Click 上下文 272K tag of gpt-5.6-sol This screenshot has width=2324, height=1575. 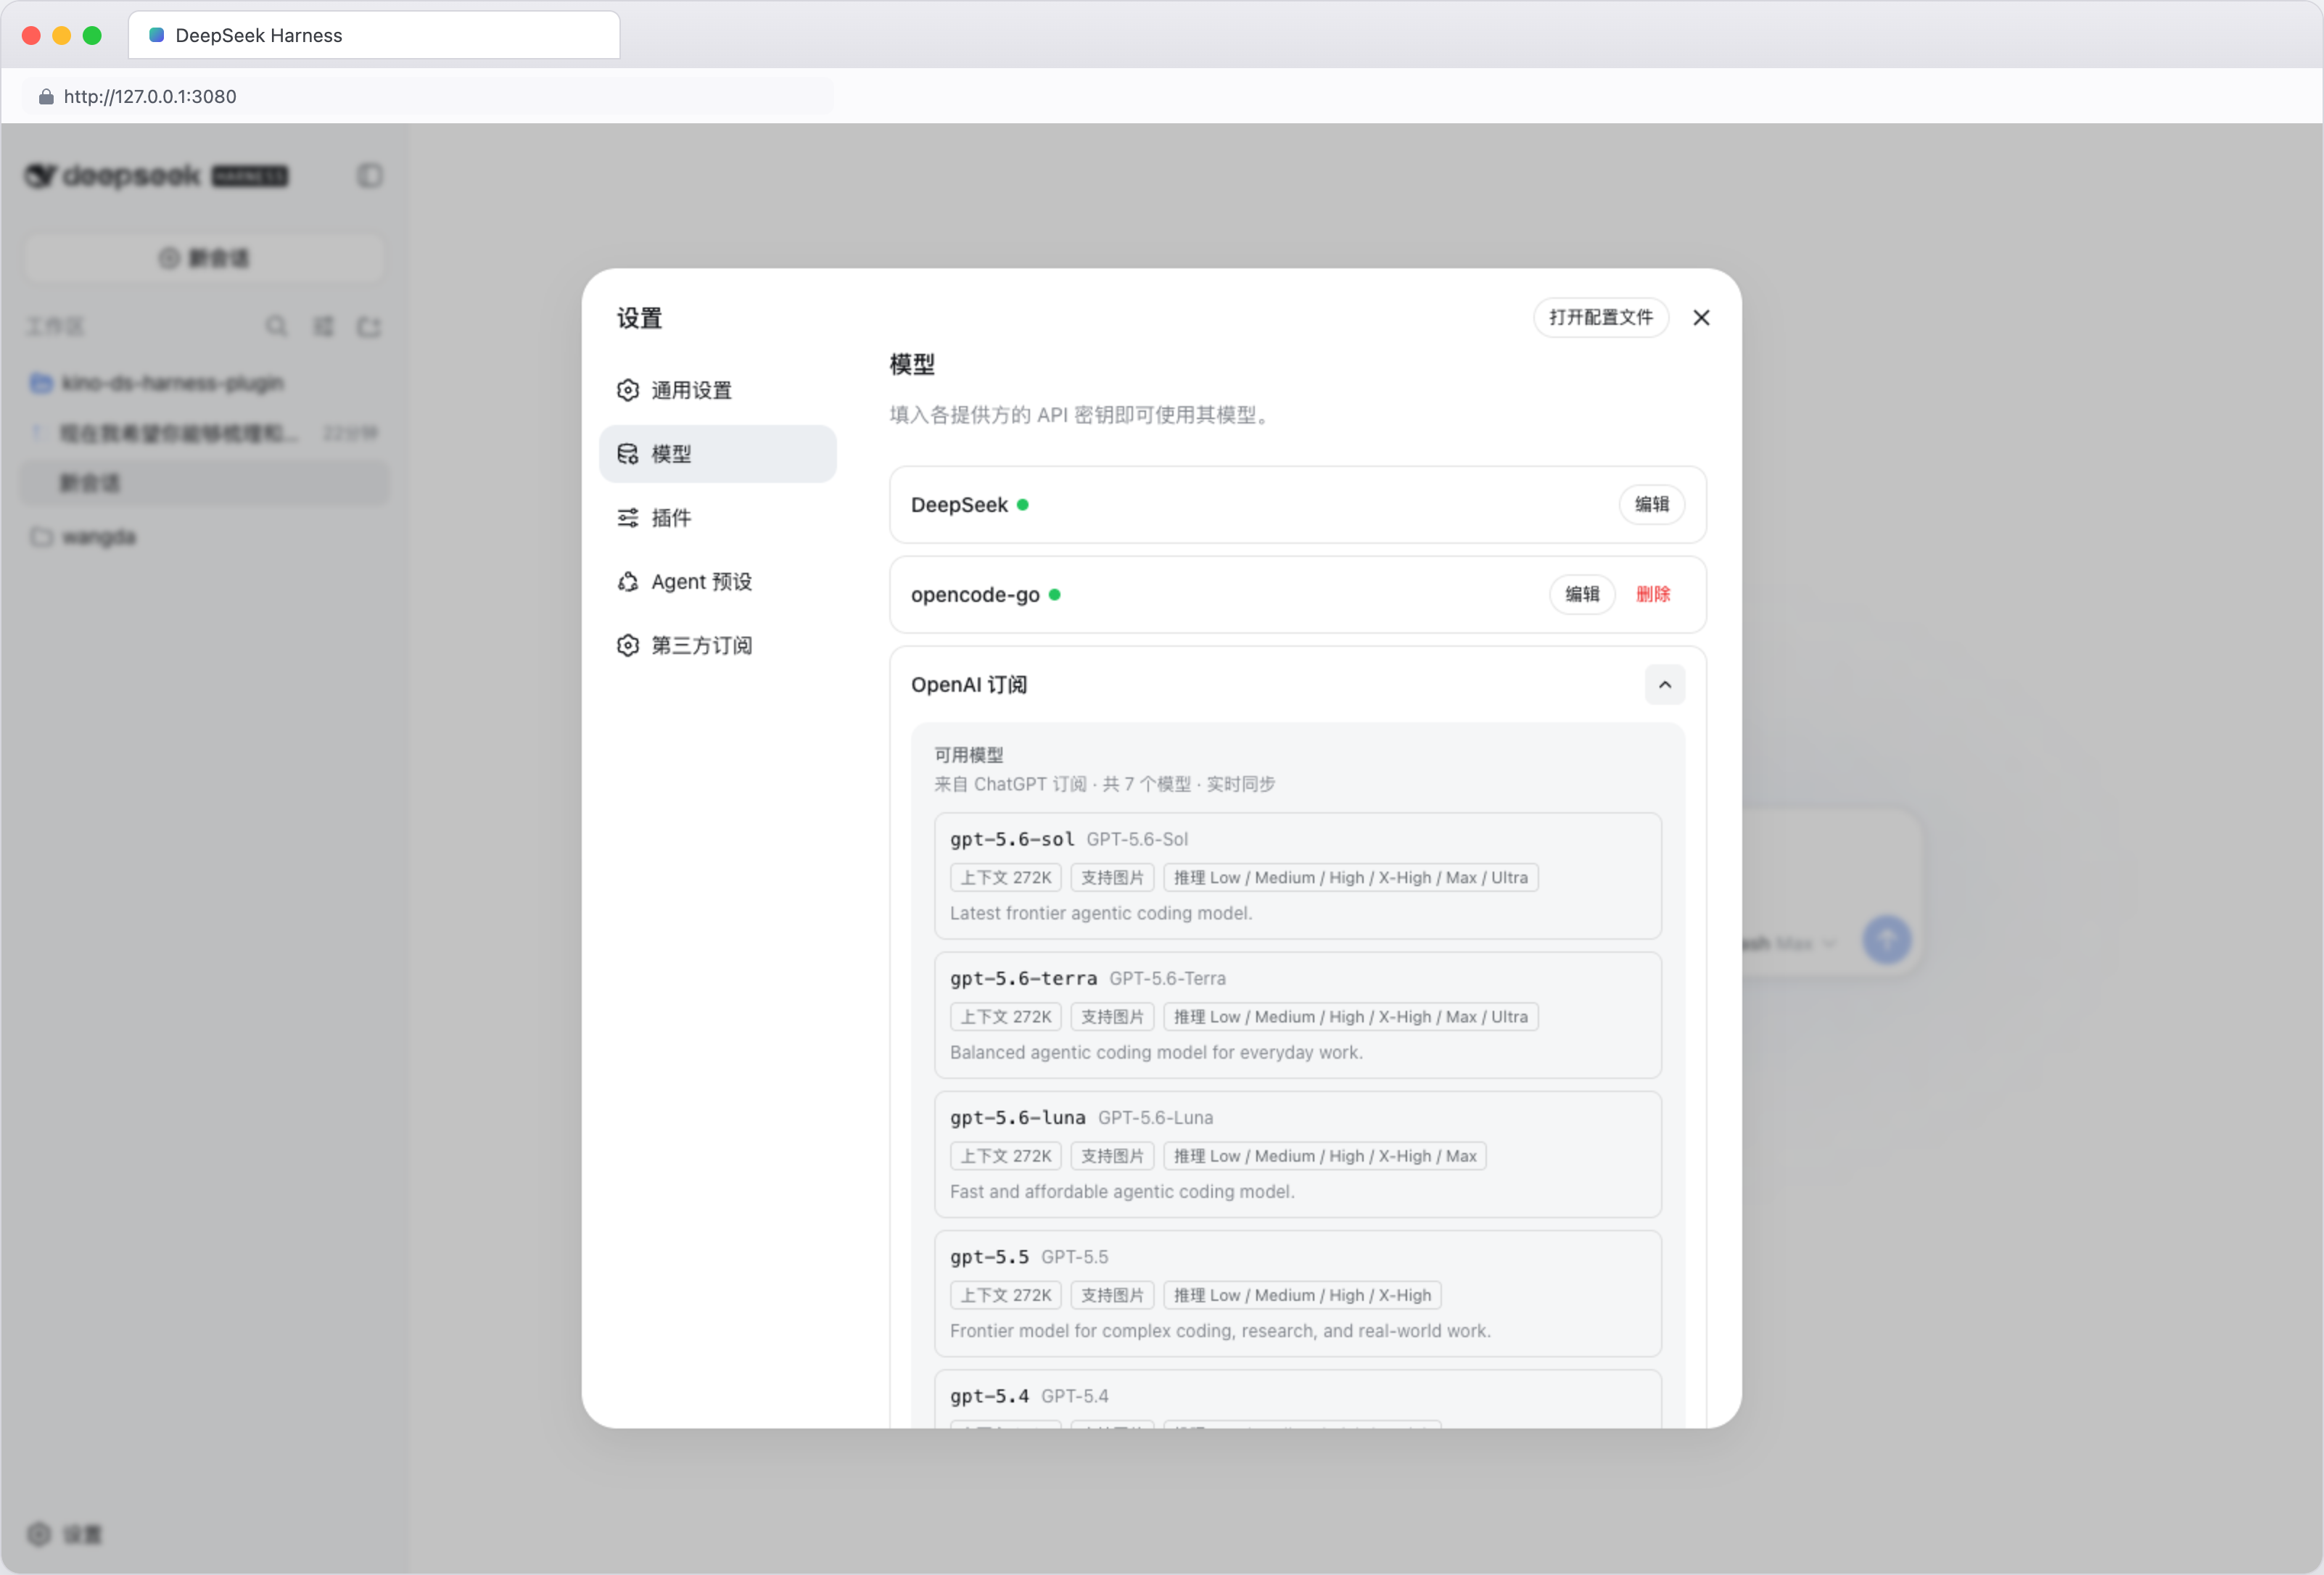click(x=1006, y=878)
